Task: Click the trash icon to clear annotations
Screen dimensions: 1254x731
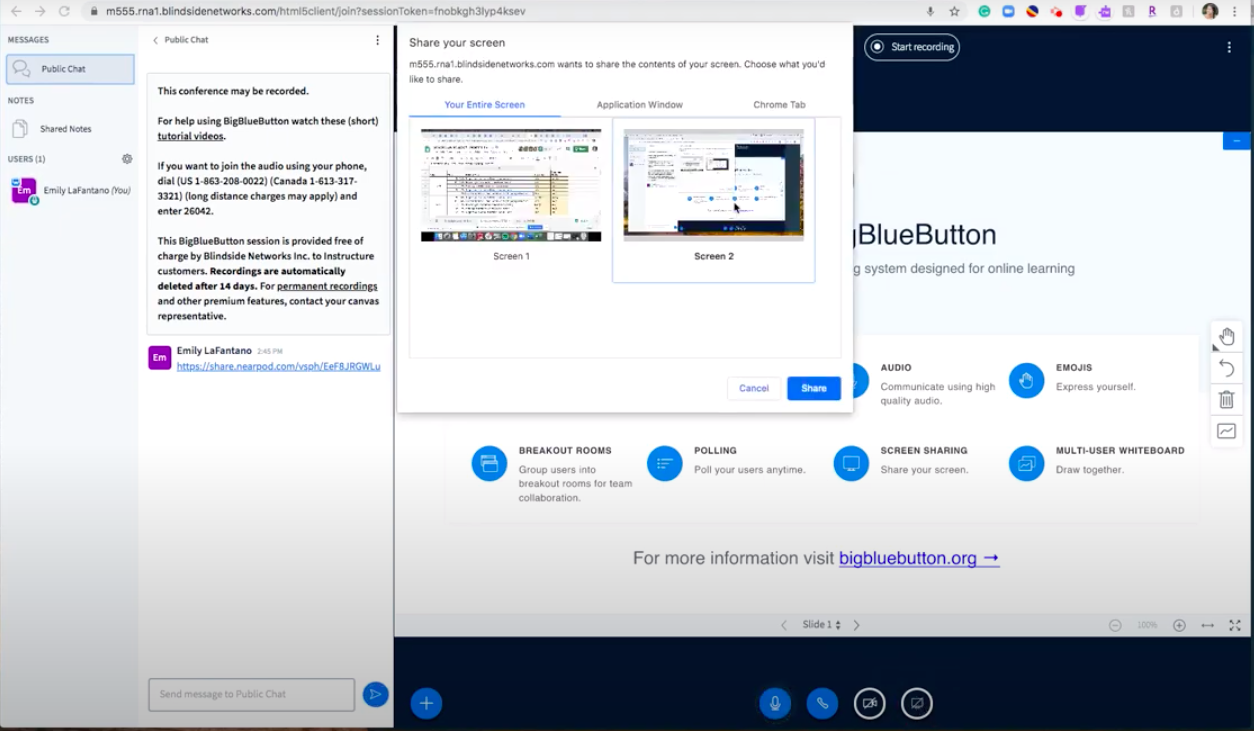Action: 1226,400
